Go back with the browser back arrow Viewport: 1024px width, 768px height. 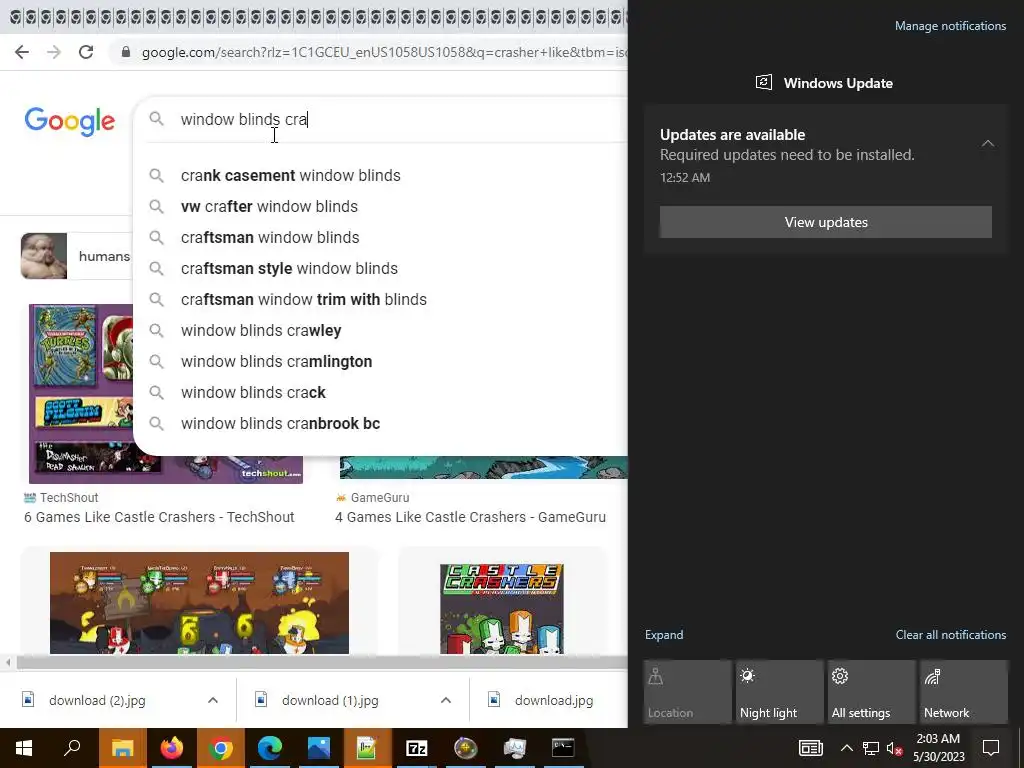(x=22, y=52)
